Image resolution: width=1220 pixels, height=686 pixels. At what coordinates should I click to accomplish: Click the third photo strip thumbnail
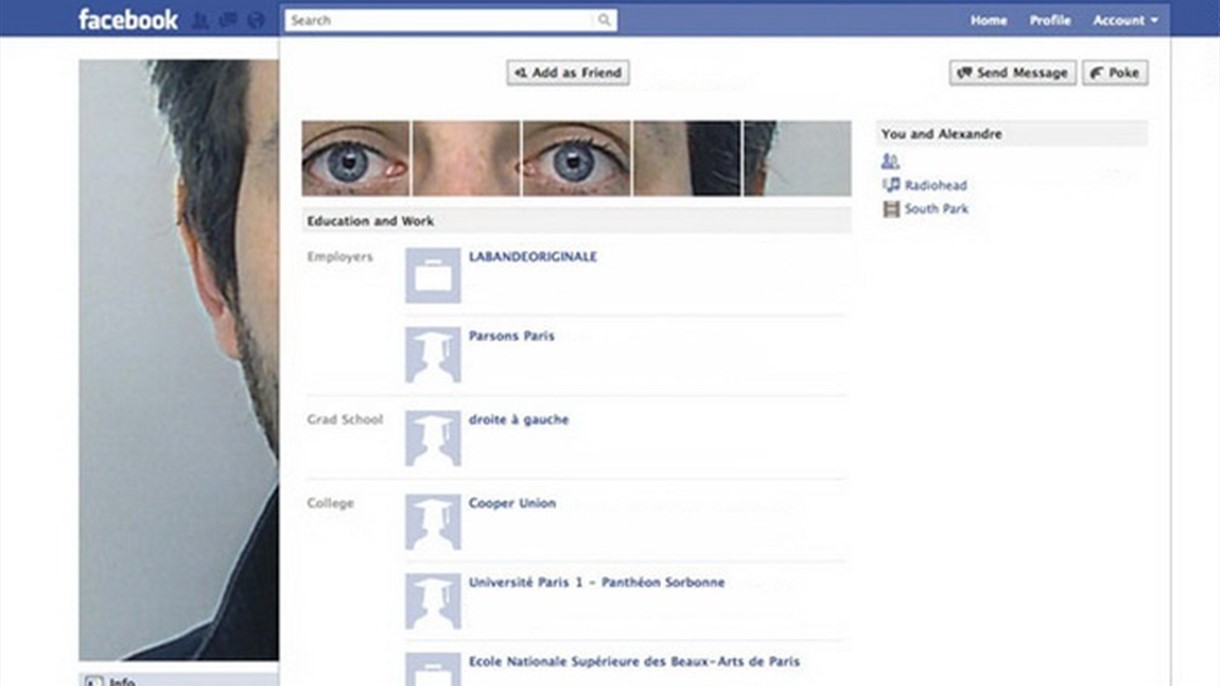point(576,158)
